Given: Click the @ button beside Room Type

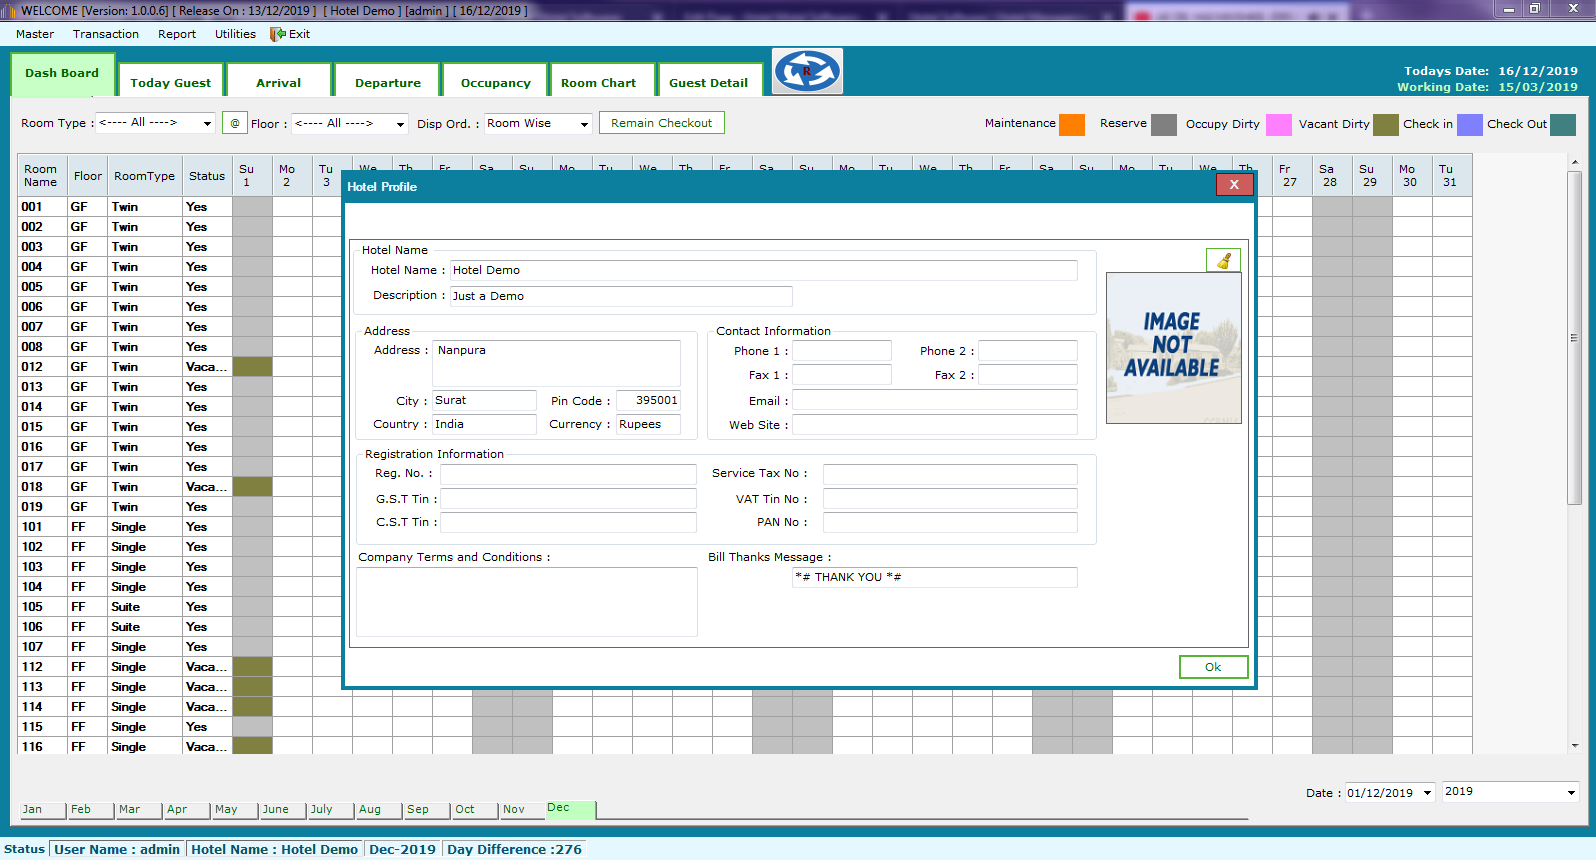Looking at the screenshot, I should point(235,123).
